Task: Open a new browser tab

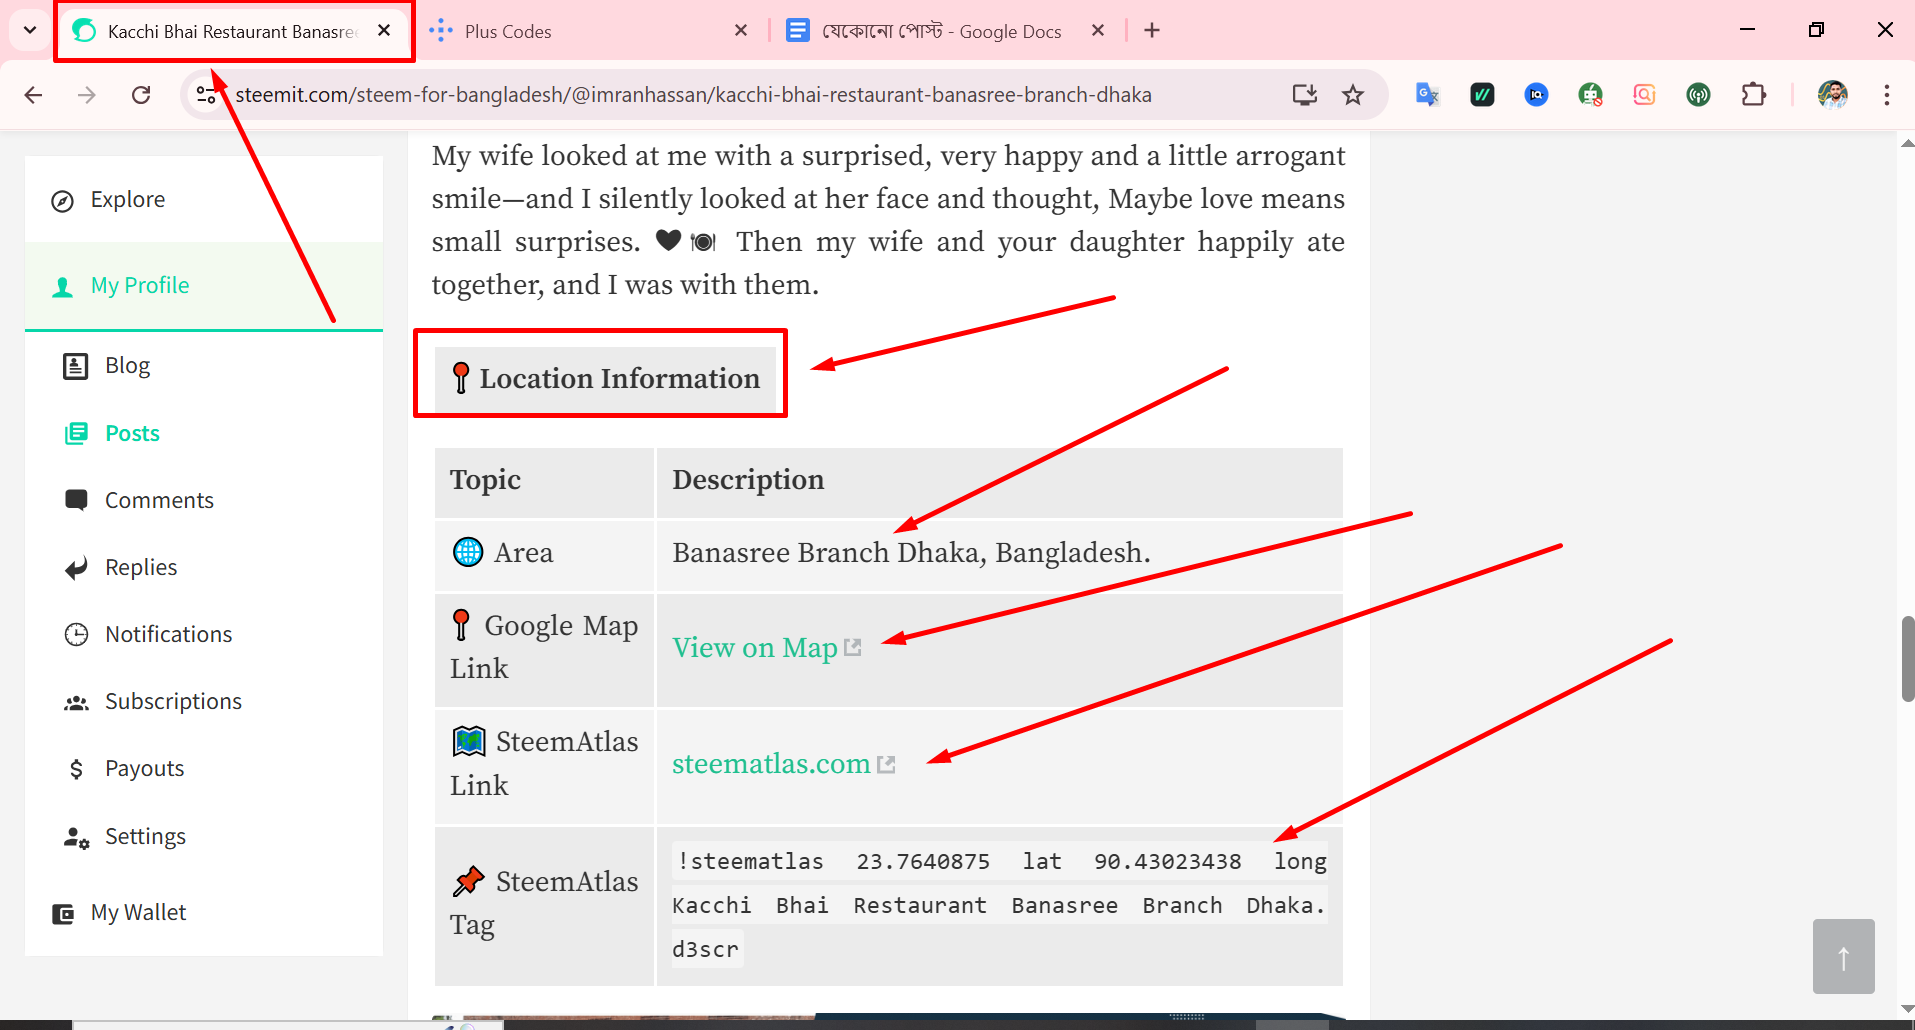Action: tap(1152, 31)
